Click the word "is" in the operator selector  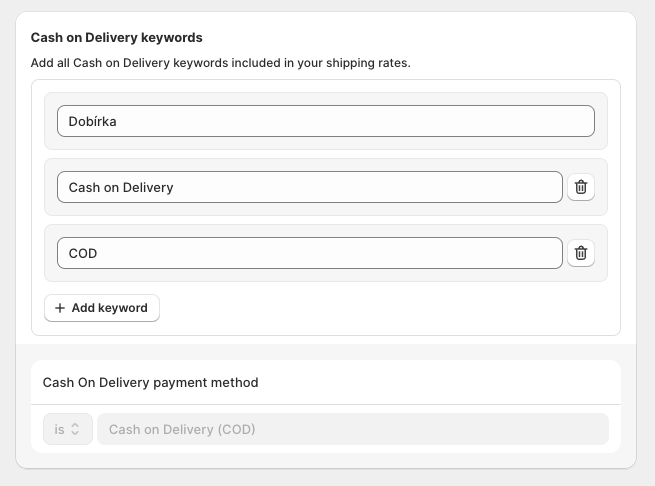pyautogui.click(x=59, y=429)
